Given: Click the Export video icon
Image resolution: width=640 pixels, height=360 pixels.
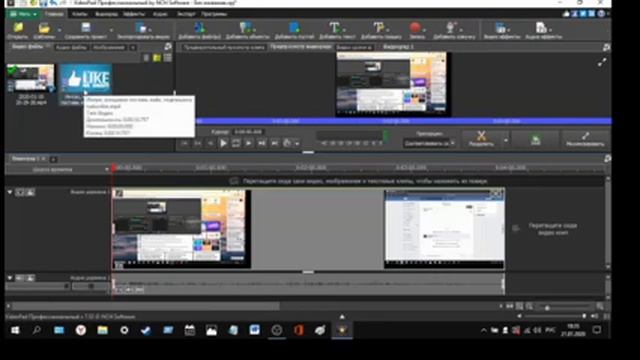Looking at the screenshot, I should 141,28.
